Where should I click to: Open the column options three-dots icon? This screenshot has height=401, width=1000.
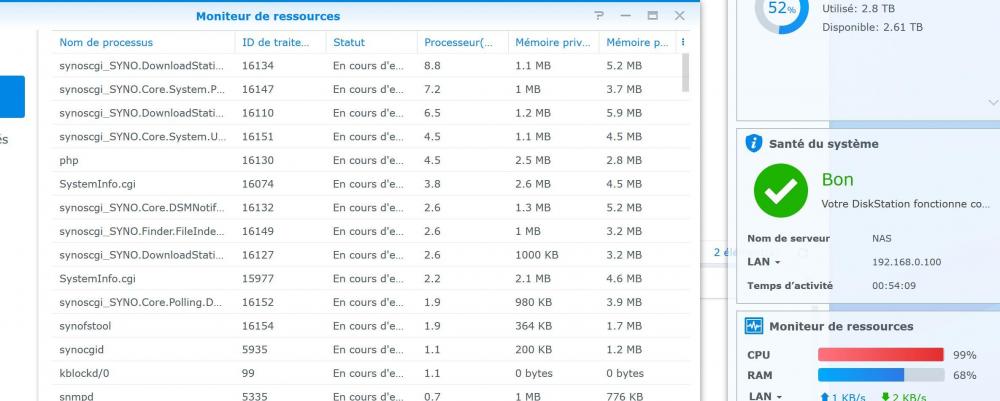tap(683, 42)
